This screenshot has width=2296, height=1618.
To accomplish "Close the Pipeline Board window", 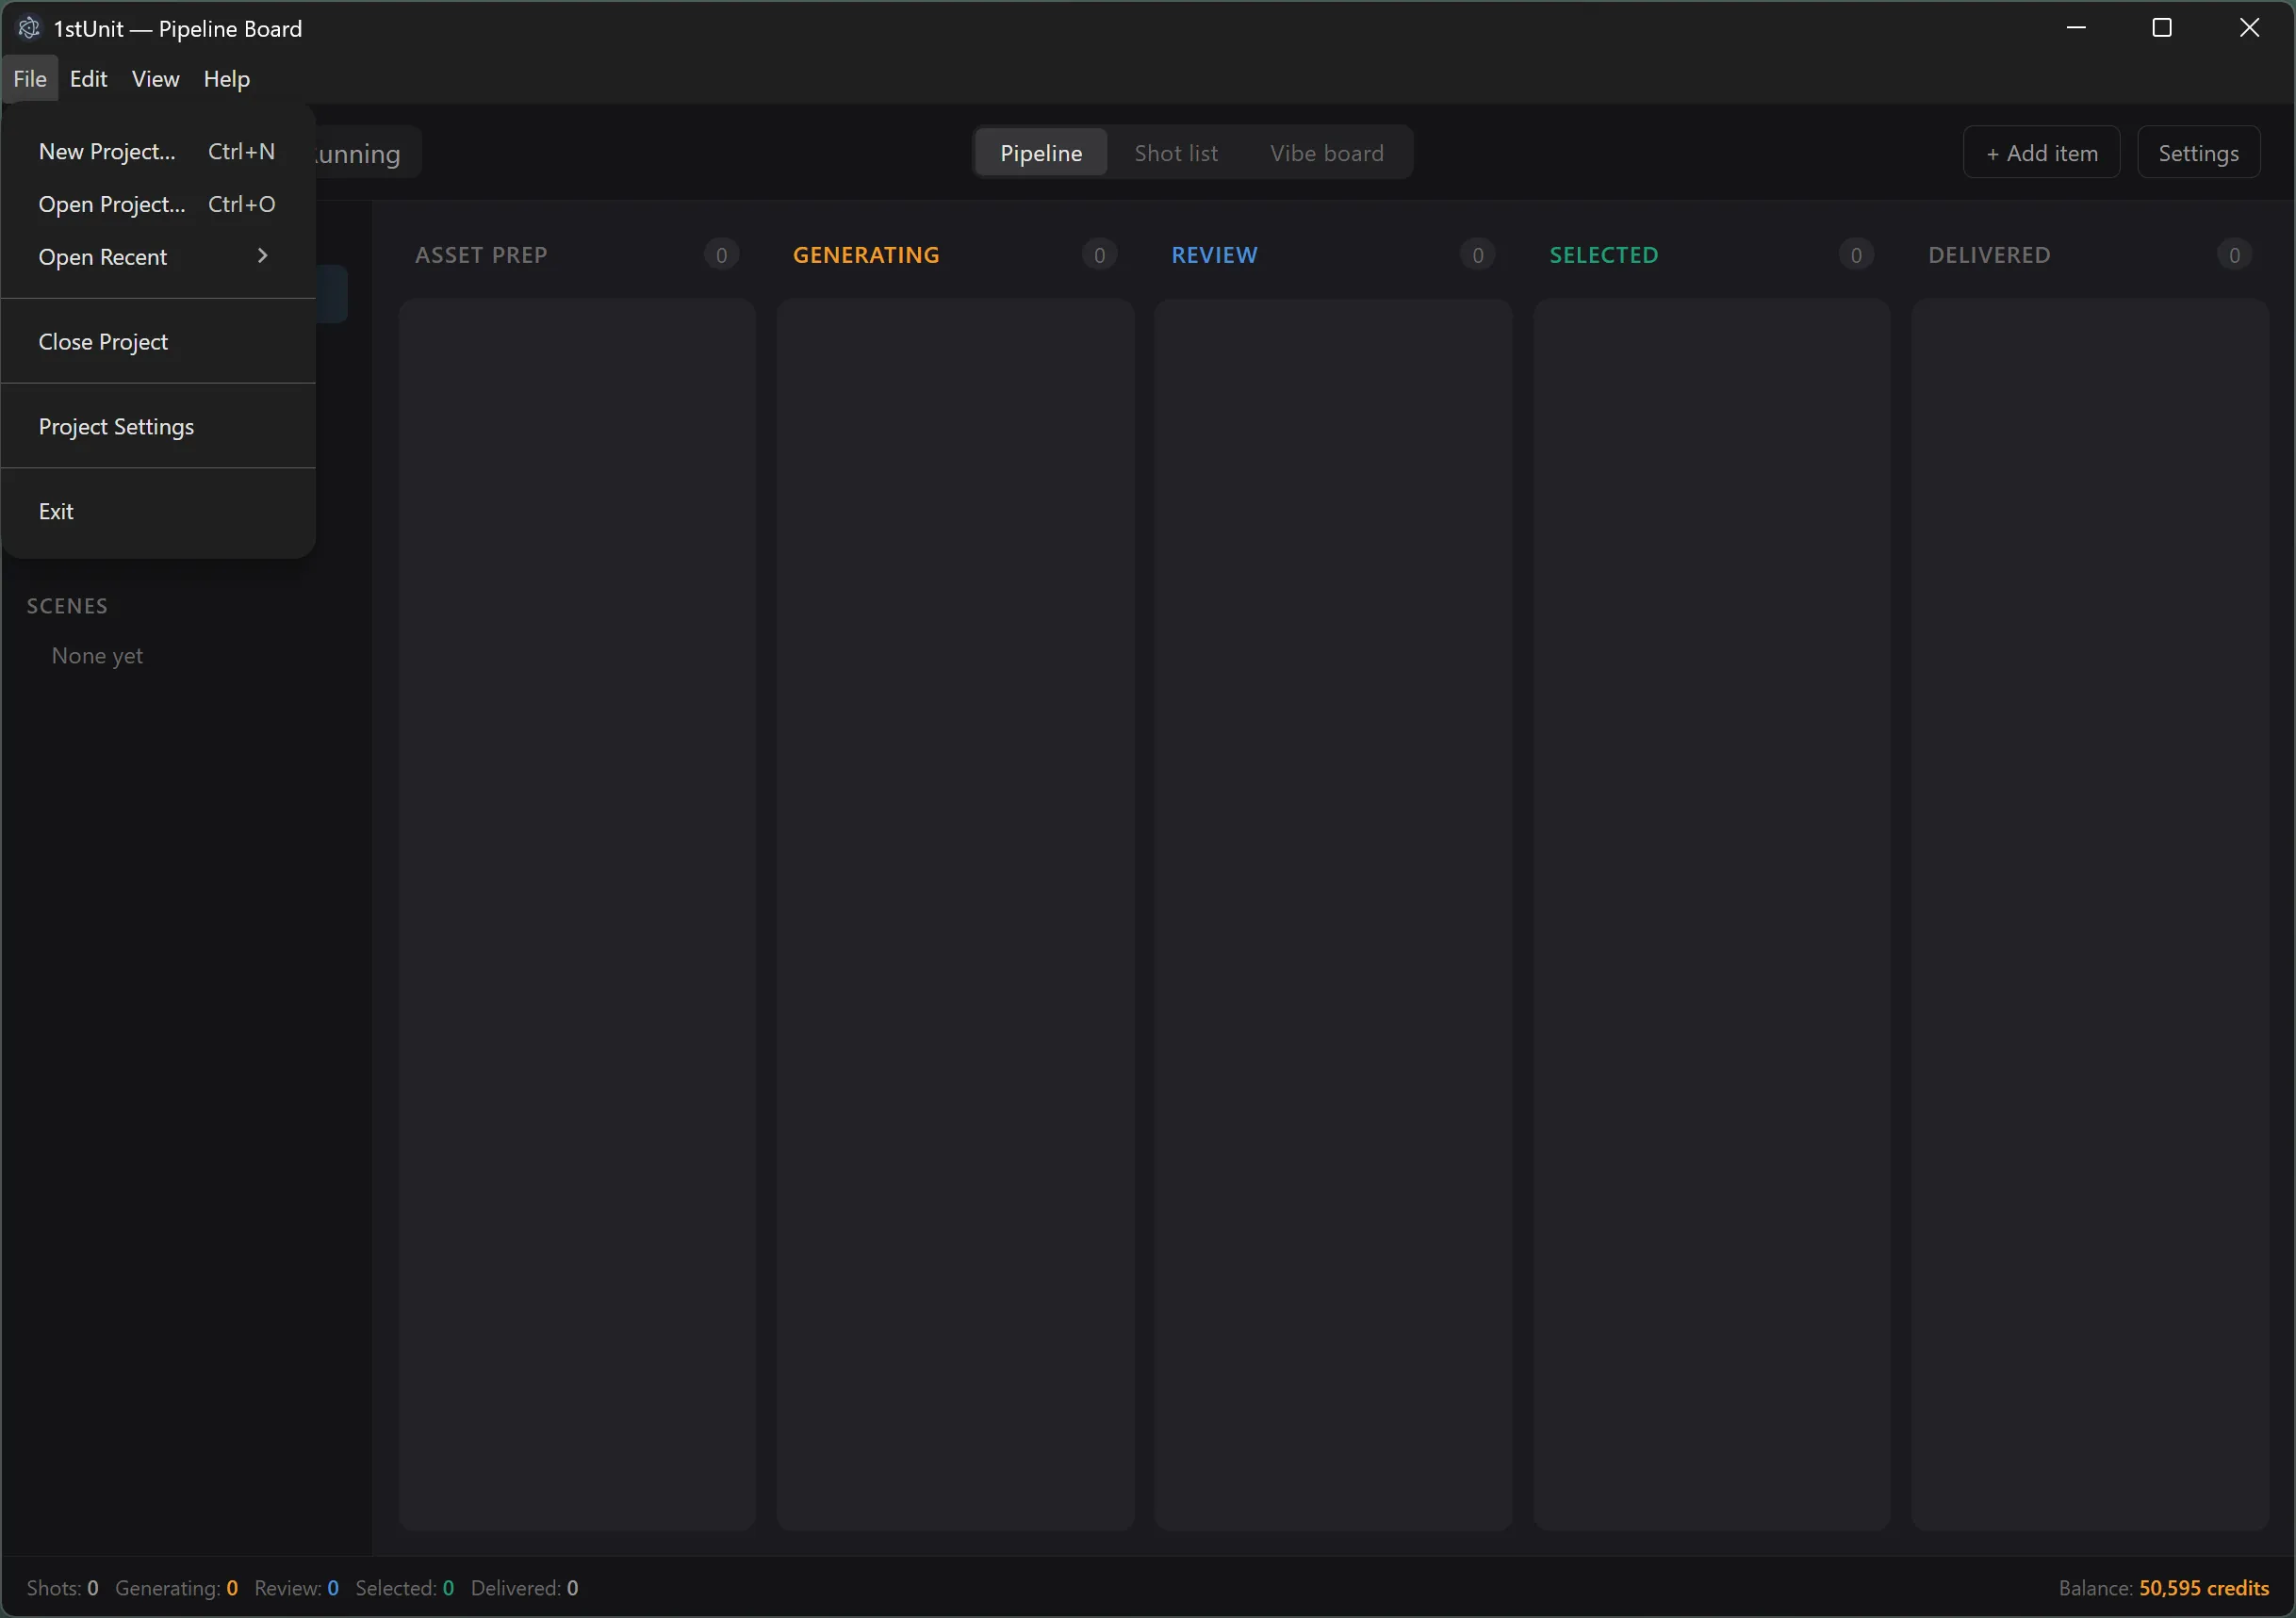I will coord(2248,28).
